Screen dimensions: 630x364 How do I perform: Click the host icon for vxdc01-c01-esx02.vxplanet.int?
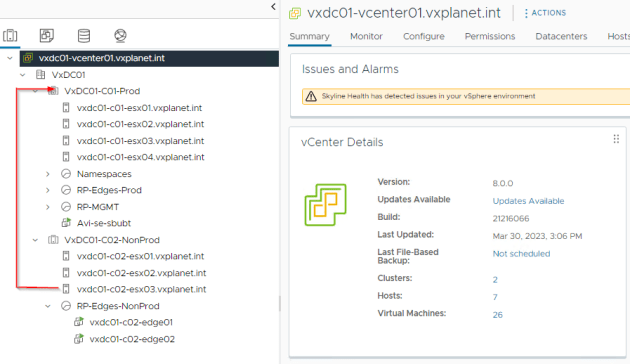66,124
